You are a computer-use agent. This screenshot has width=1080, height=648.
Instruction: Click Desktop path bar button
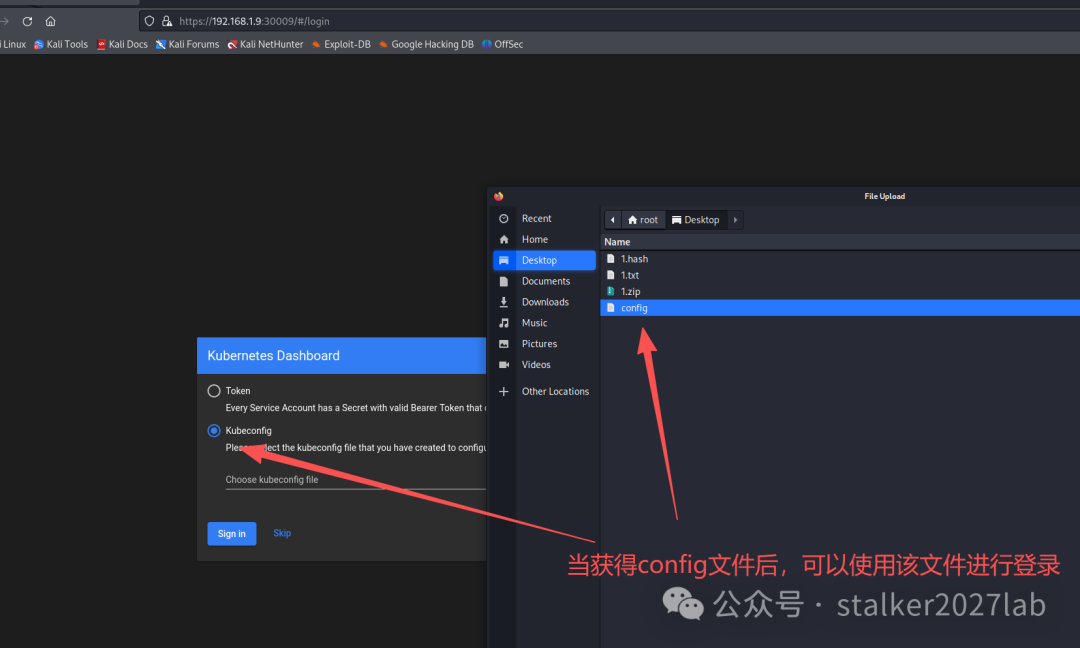point(696,220)
